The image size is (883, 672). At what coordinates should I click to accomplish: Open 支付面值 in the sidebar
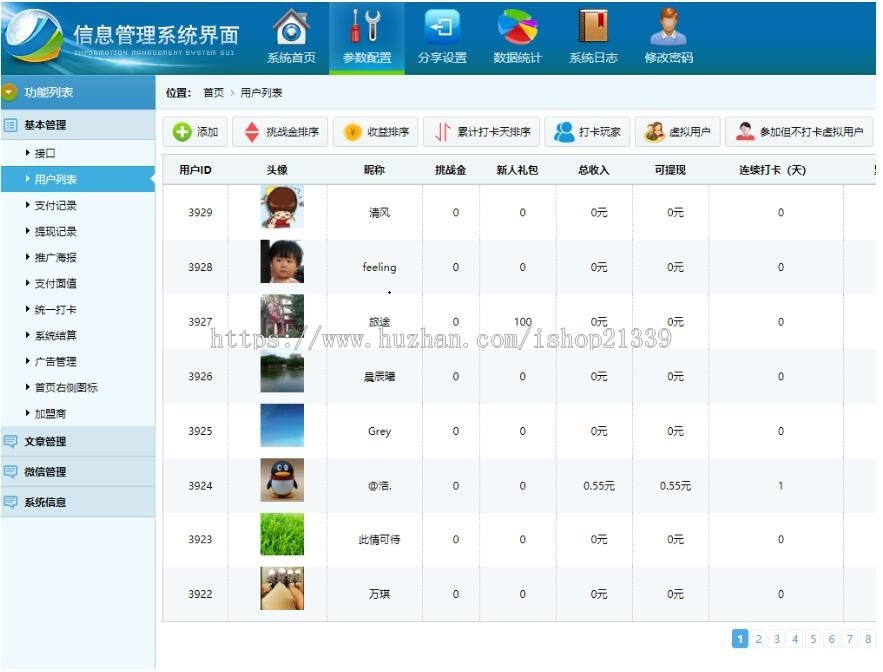[x=55, y=283]
